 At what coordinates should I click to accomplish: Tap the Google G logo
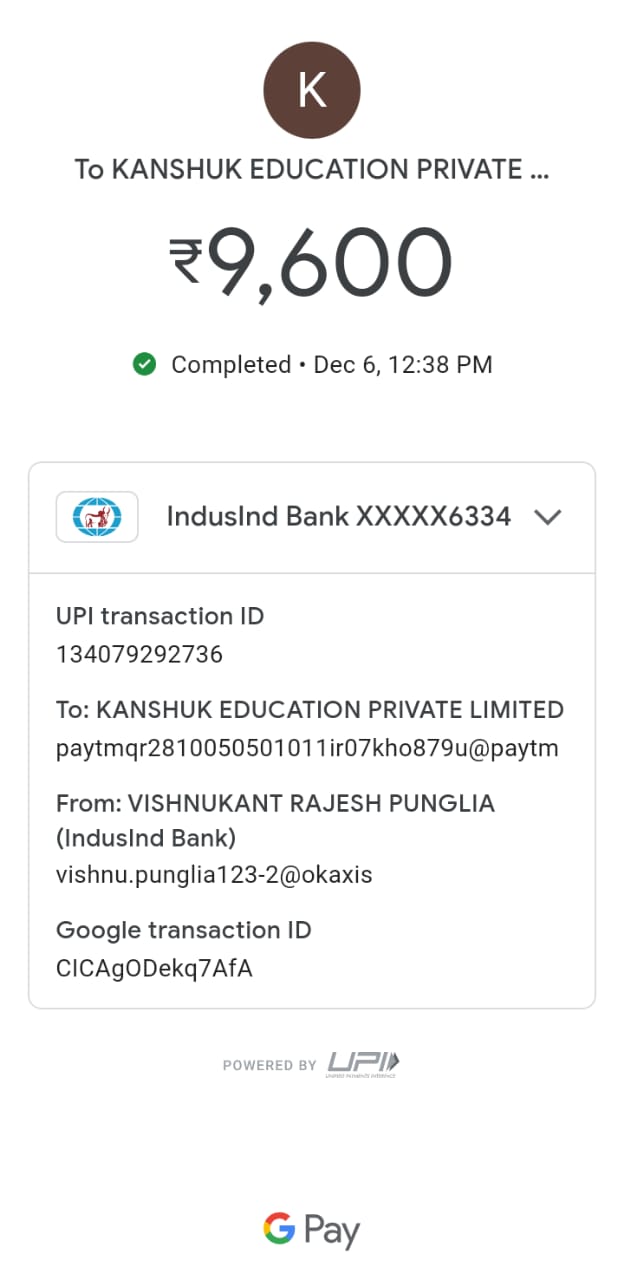279,1229
